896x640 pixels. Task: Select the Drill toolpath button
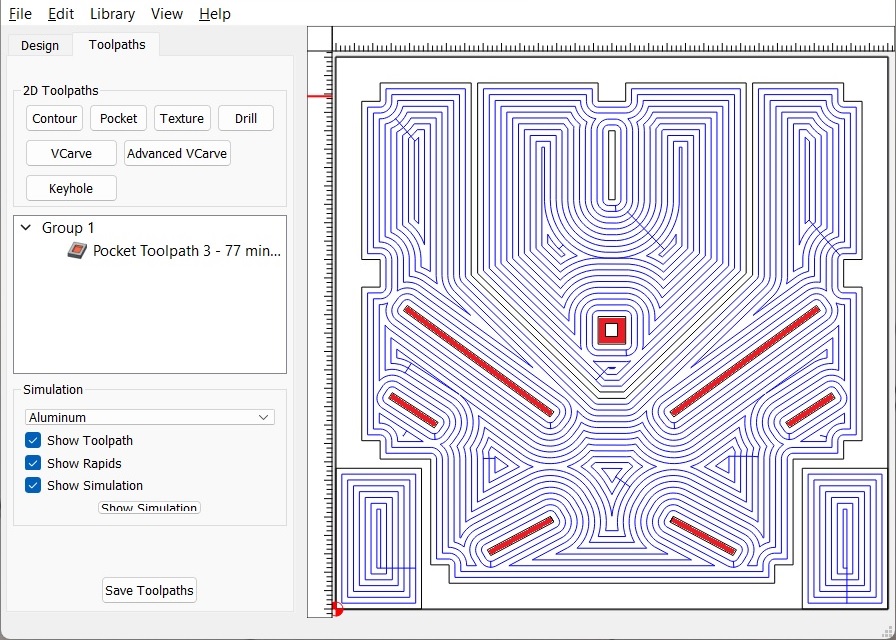[246, 119]
